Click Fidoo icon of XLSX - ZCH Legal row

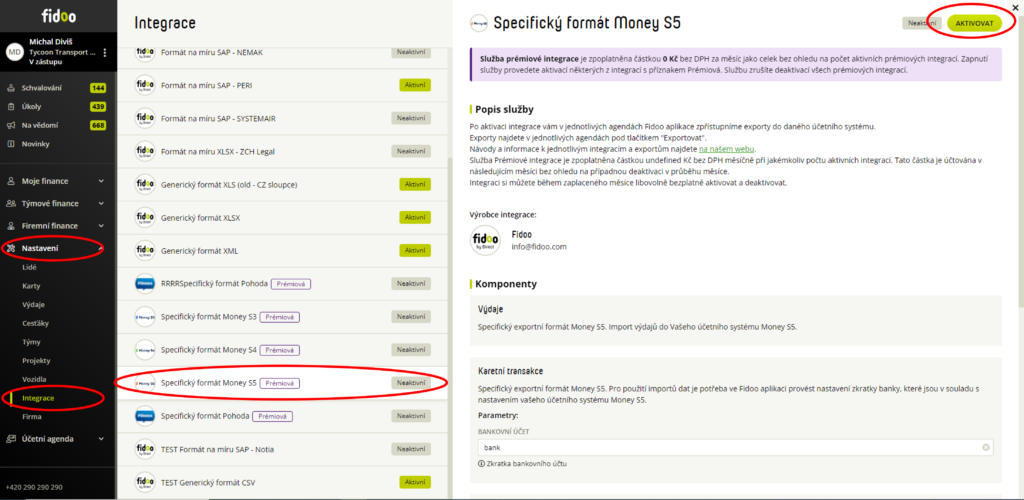click(145, 151)
